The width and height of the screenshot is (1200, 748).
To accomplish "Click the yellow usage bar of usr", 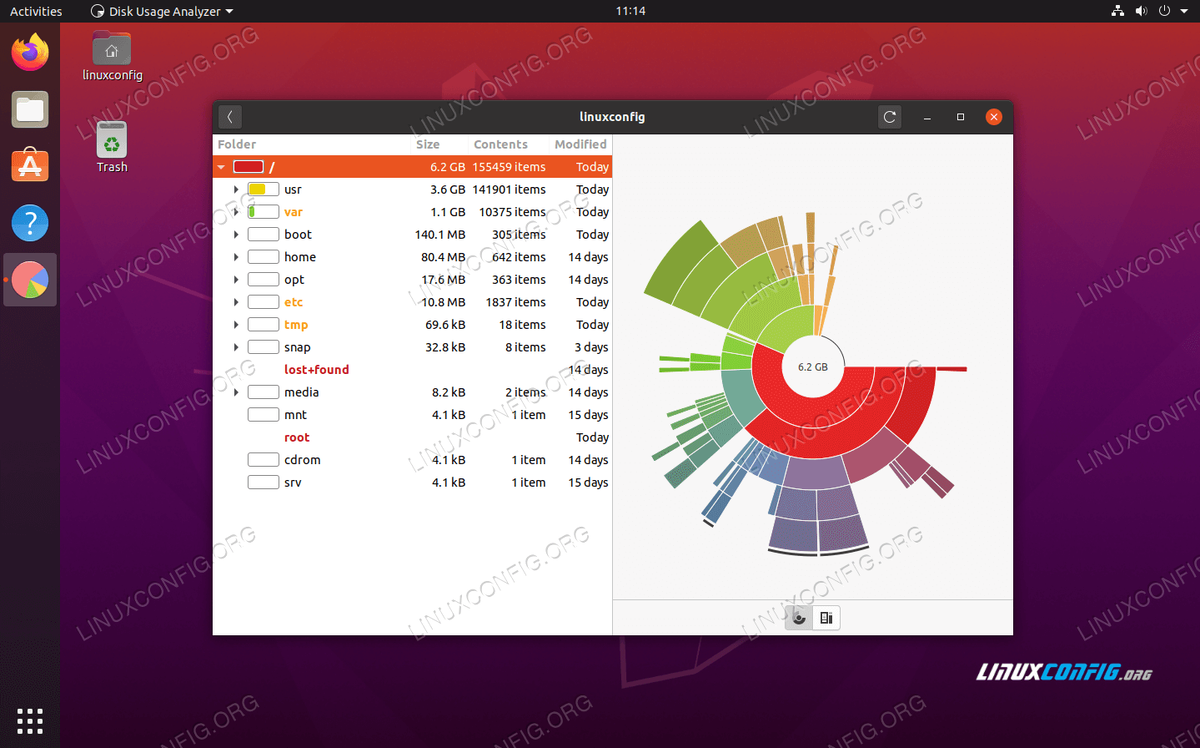I will [x=263, y=189].
